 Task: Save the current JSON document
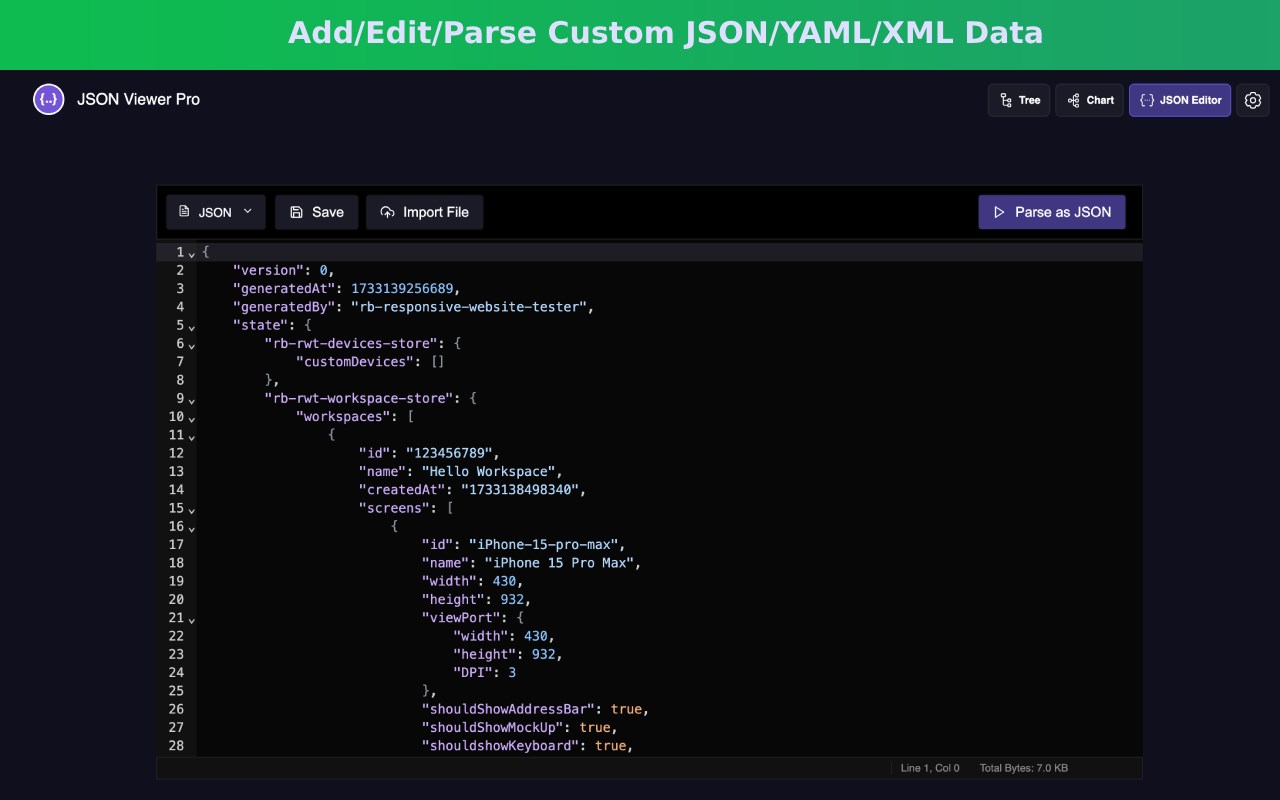pyautogui.click(x=316, y=212)
